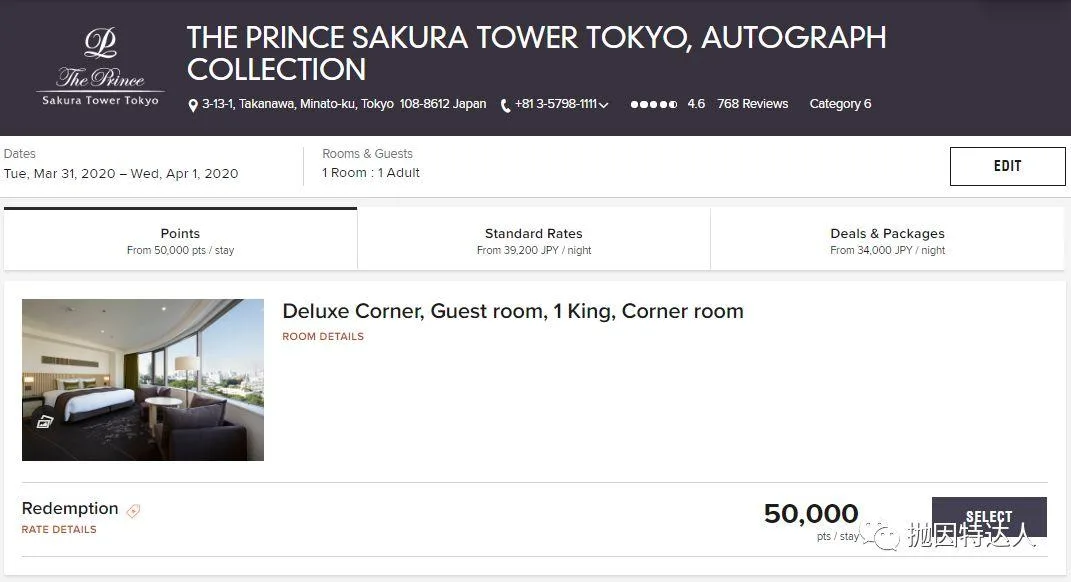Click the Deluxe Corner room thumbnail
The width and height of the screenshot is (1071, 582).
coord(143,380)
